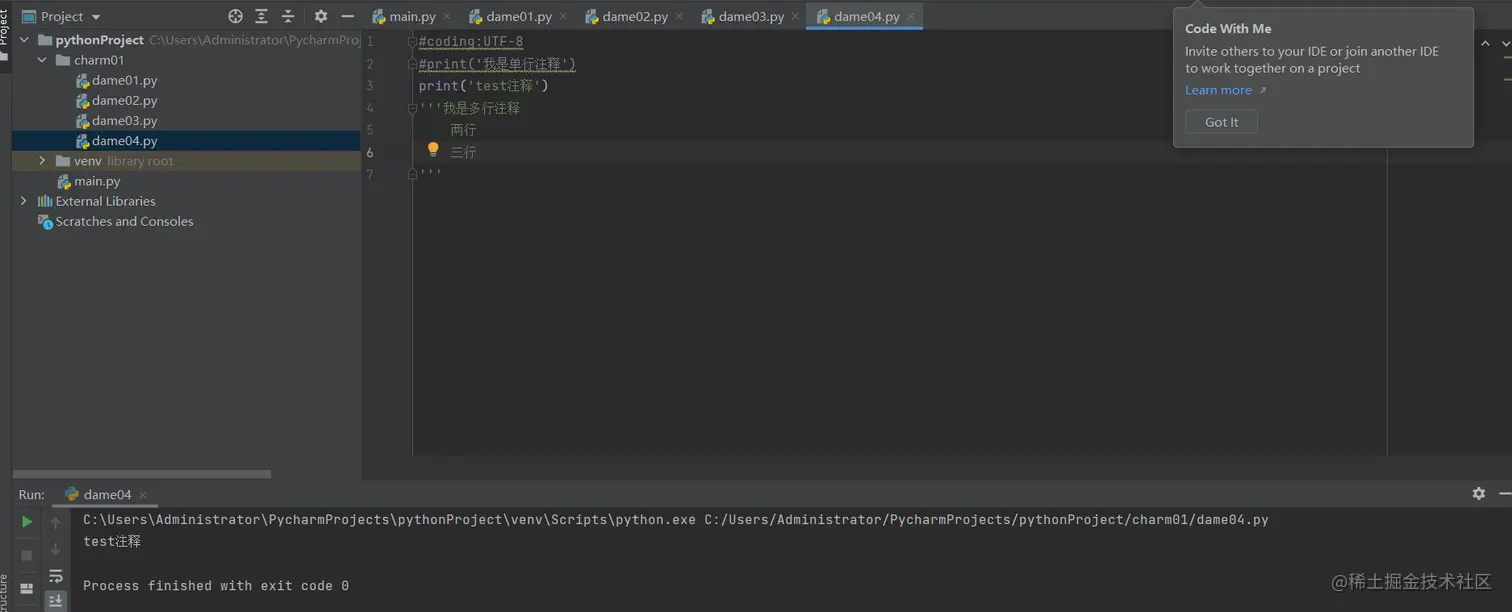1512x612 pixels.
Task: Open the Learn more link
Action: (1218, 90)
